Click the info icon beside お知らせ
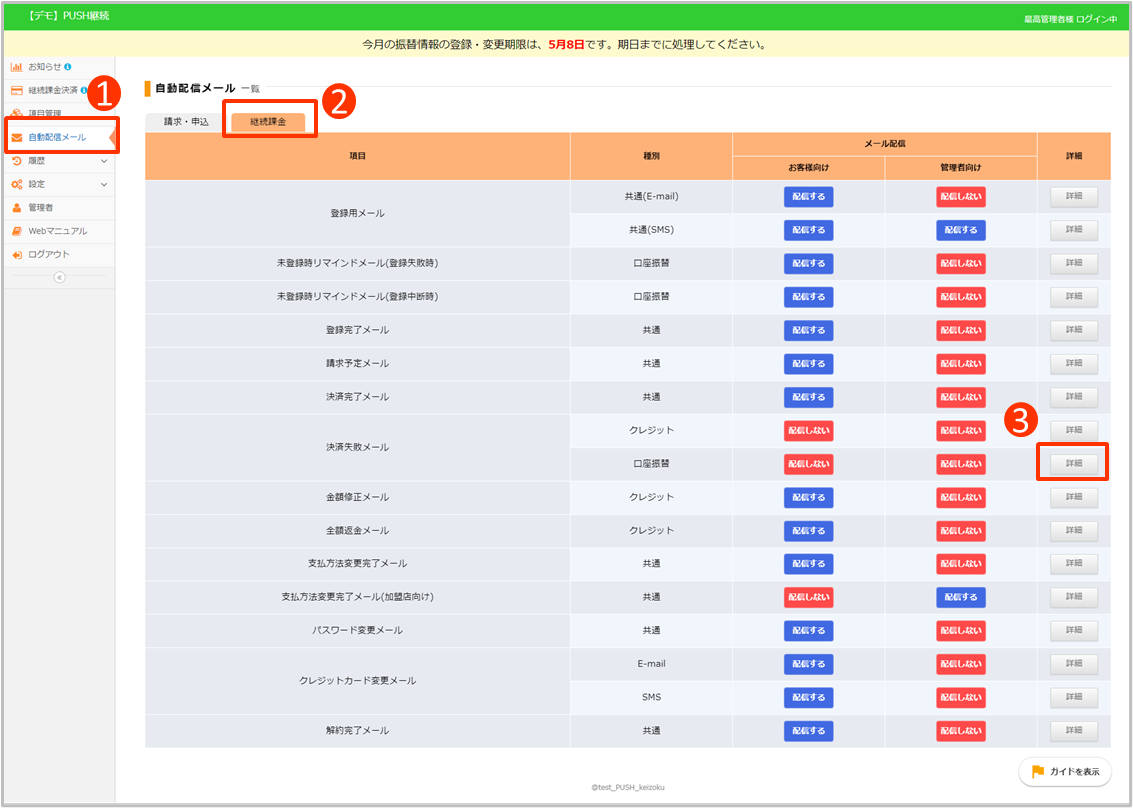Image resolution: width=1133 pixels, height=808 pixels. (x=68, y=67)
